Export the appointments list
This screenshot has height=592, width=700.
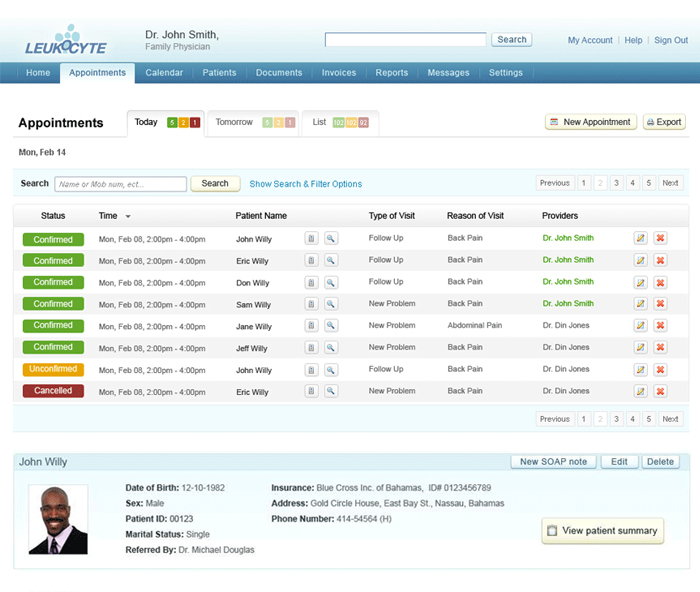[x=664, y=122]
